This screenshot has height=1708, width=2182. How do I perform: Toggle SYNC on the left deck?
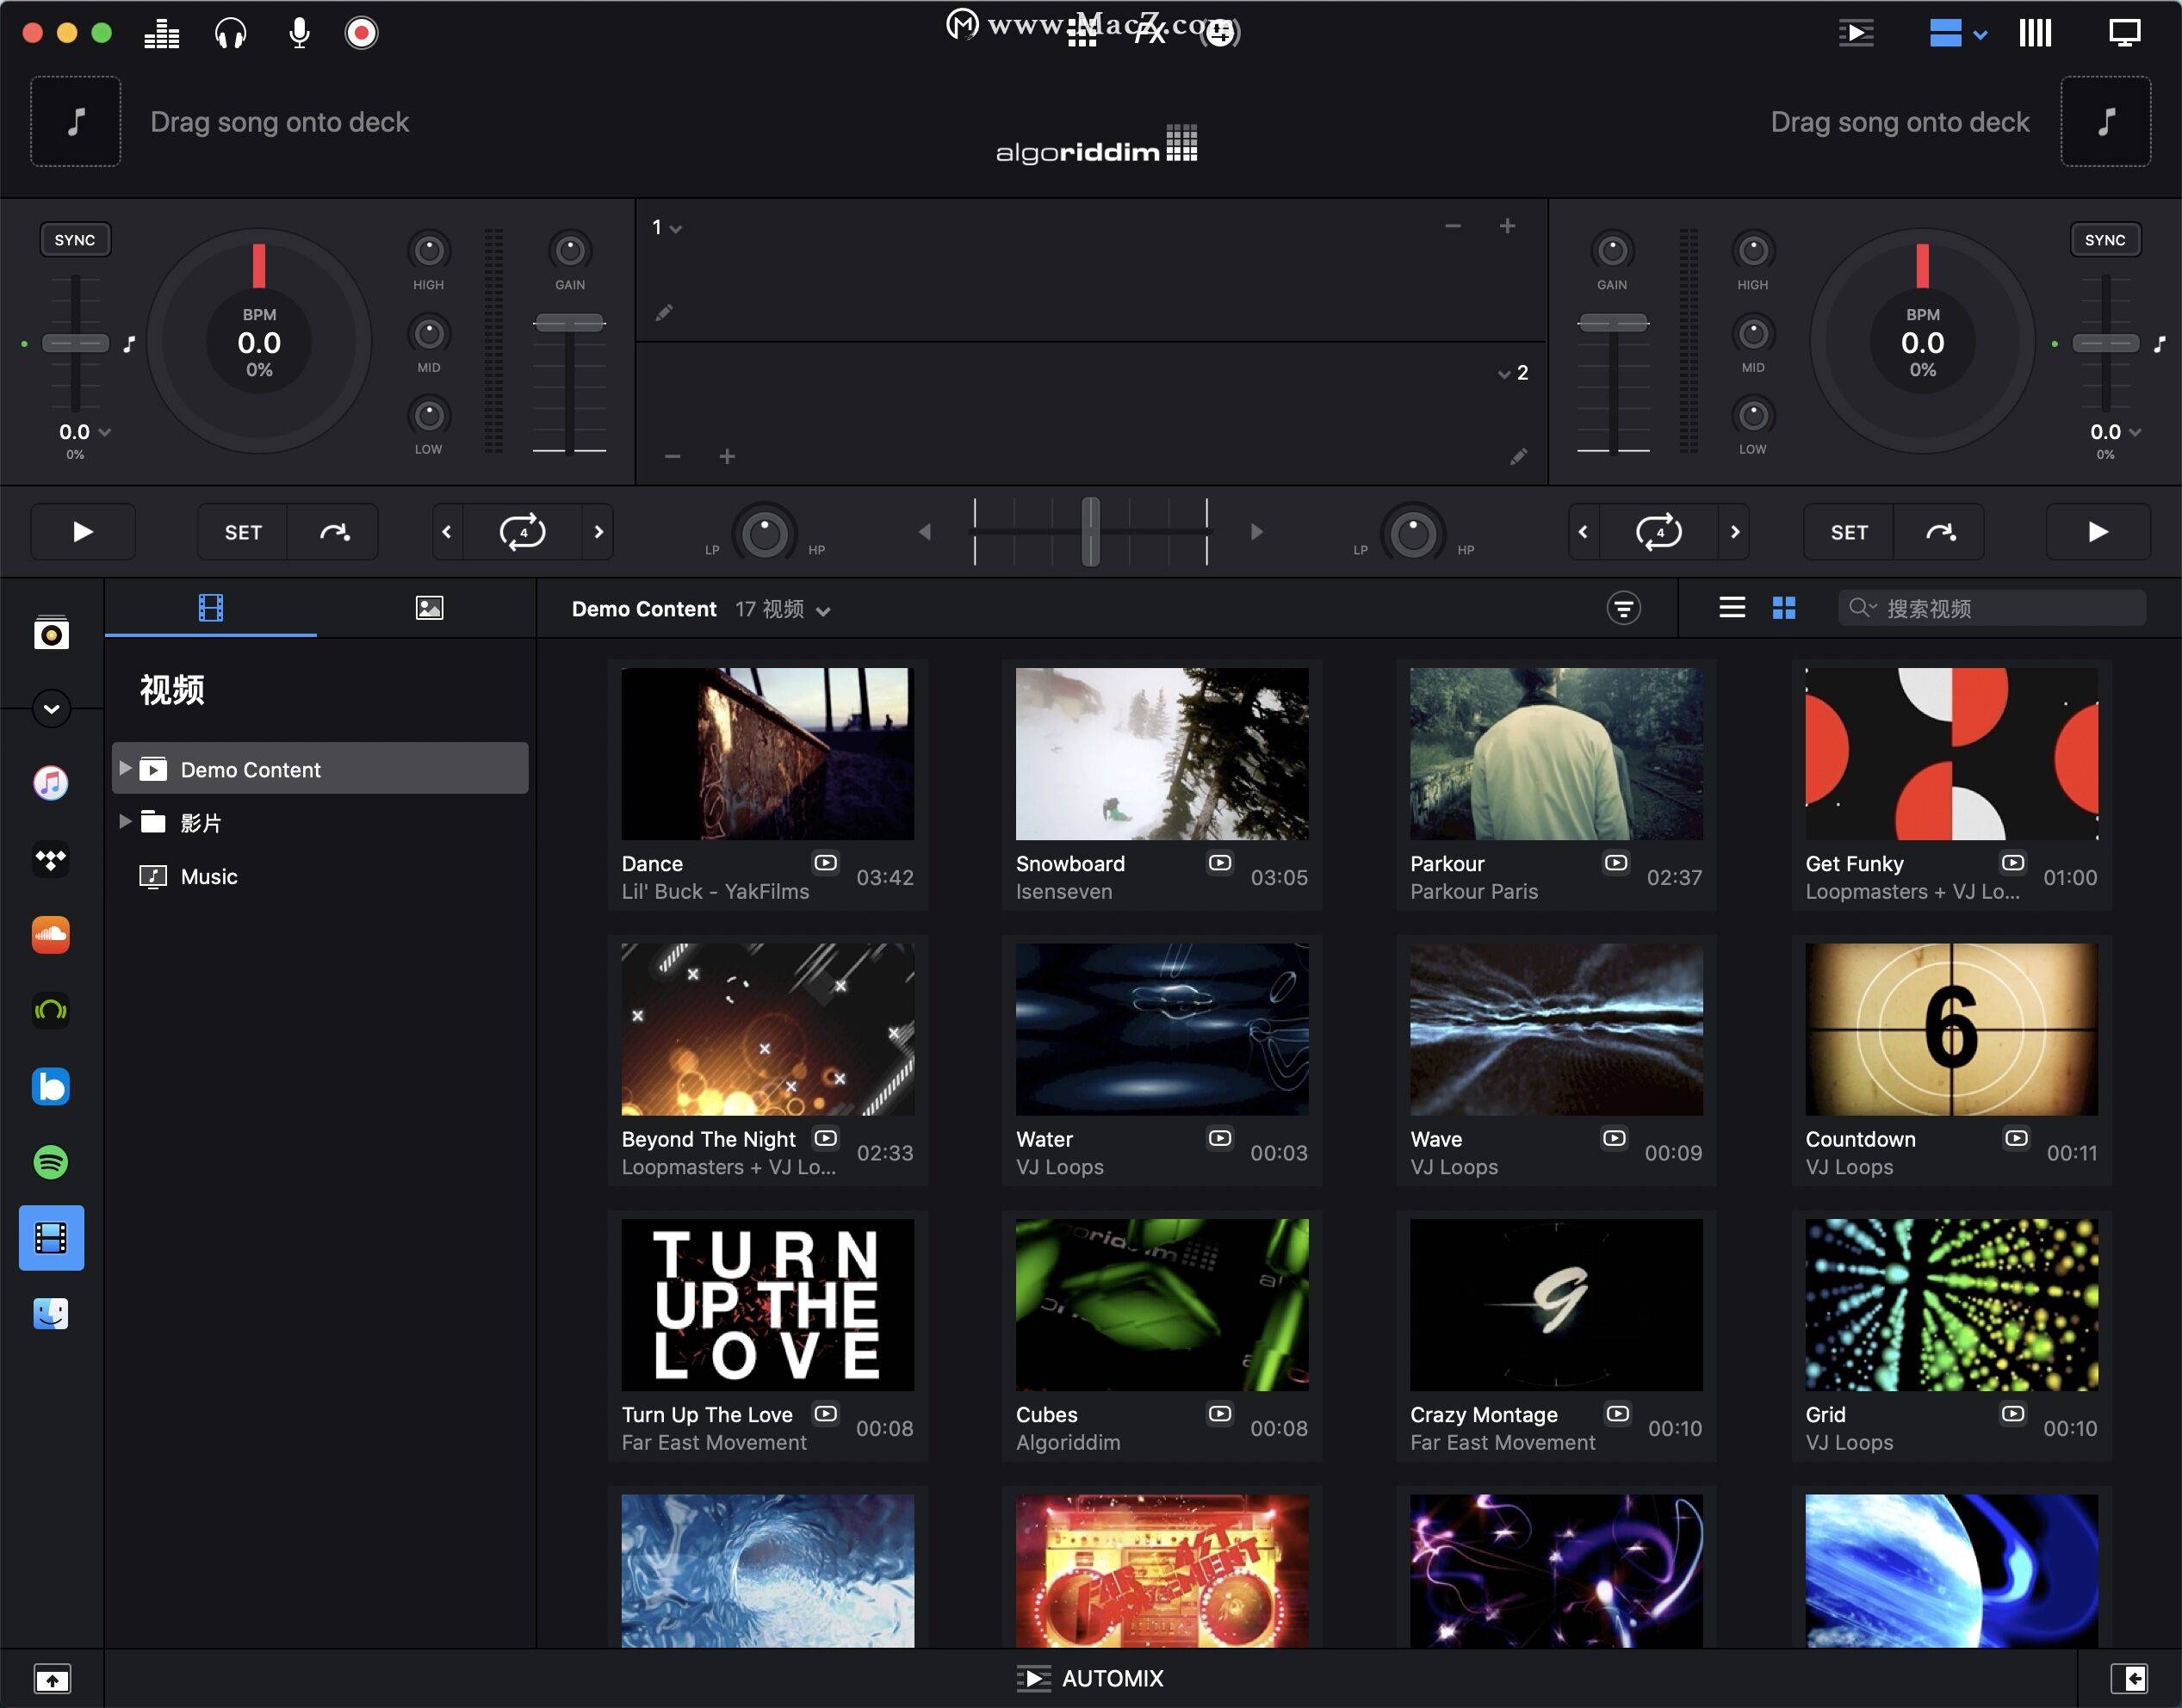75,240
